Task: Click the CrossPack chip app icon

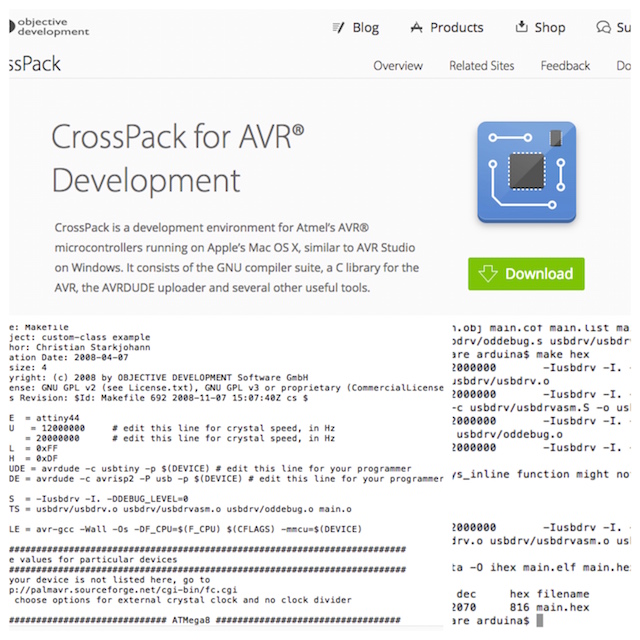Action: point(527,172)
